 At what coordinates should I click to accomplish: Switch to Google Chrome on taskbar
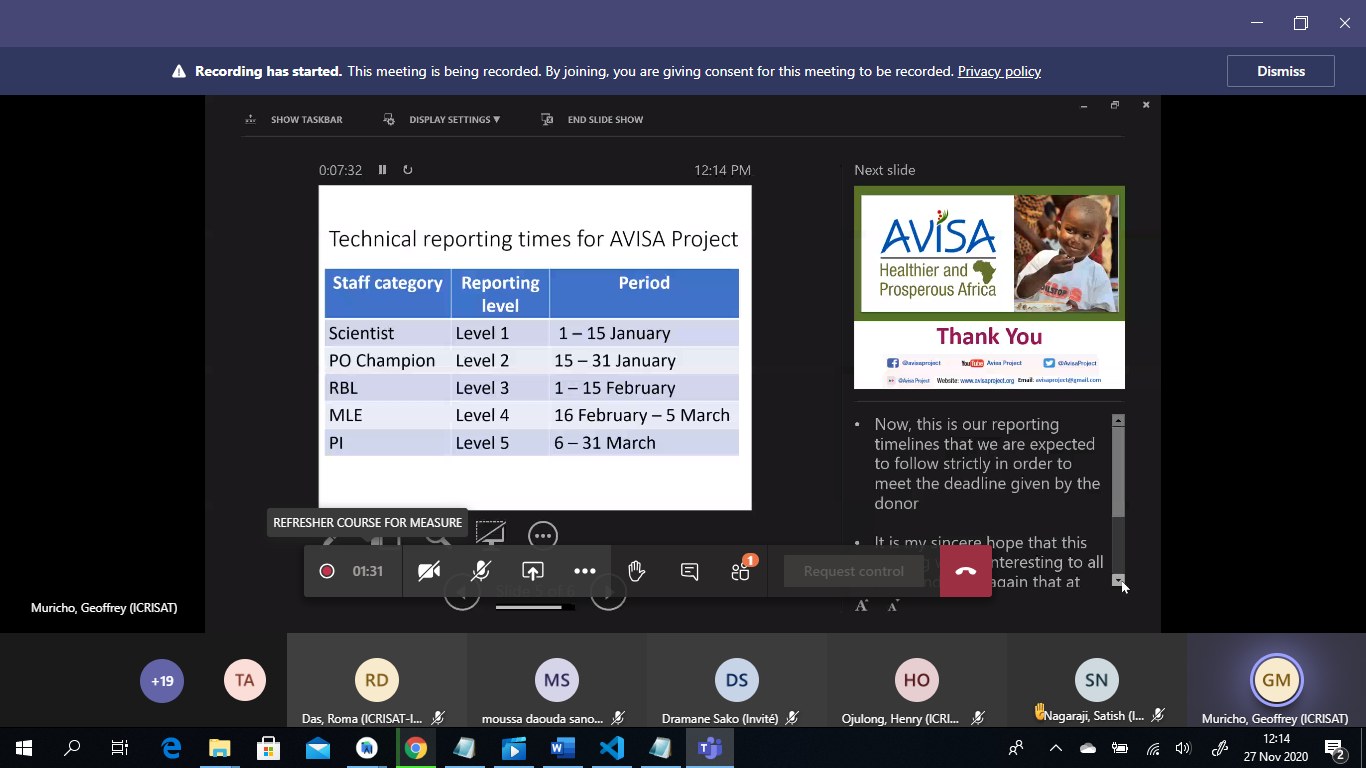tap(415, 747)
